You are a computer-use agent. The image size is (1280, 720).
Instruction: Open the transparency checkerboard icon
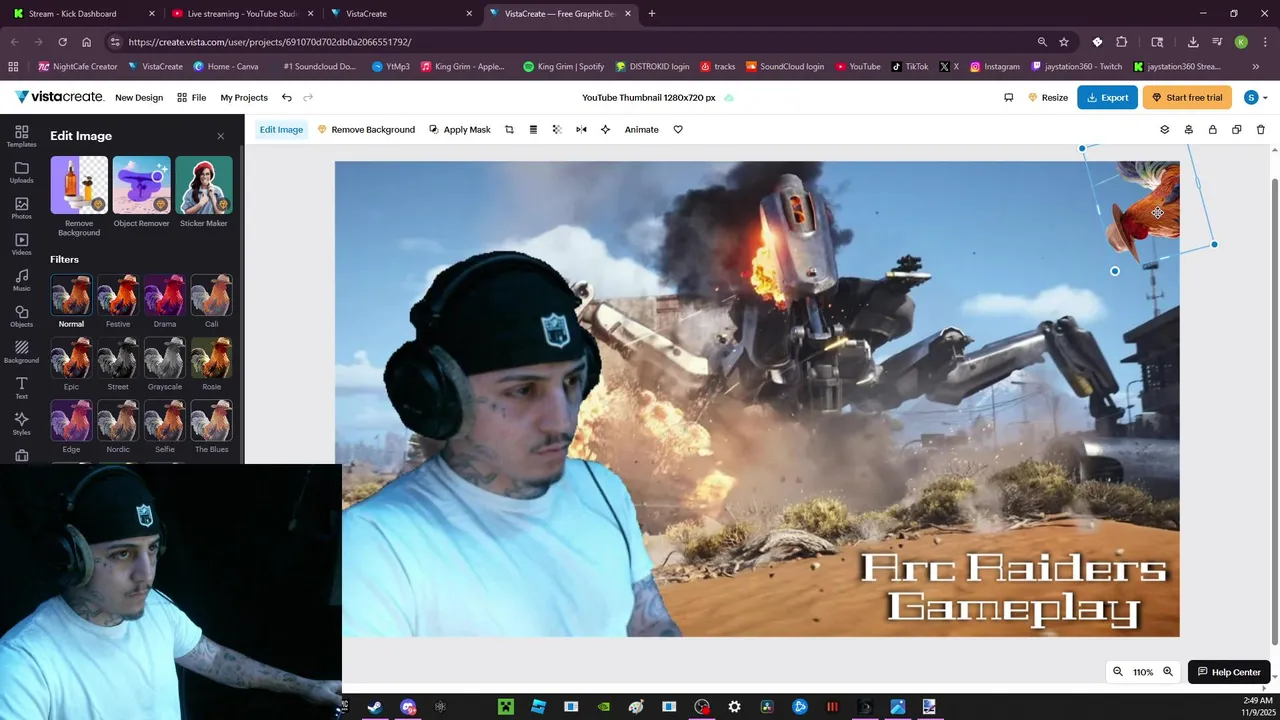pos(557,129)
